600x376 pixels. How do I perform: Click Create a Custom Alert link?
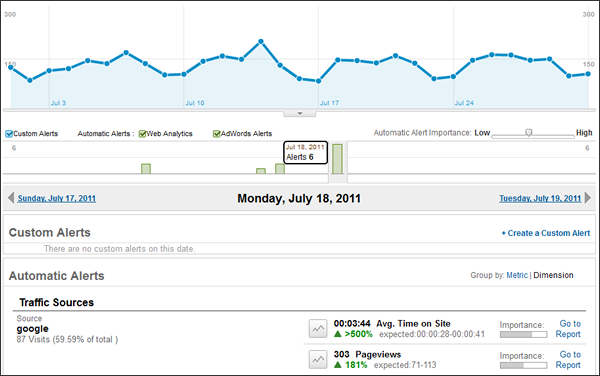[x=546, y=233]
